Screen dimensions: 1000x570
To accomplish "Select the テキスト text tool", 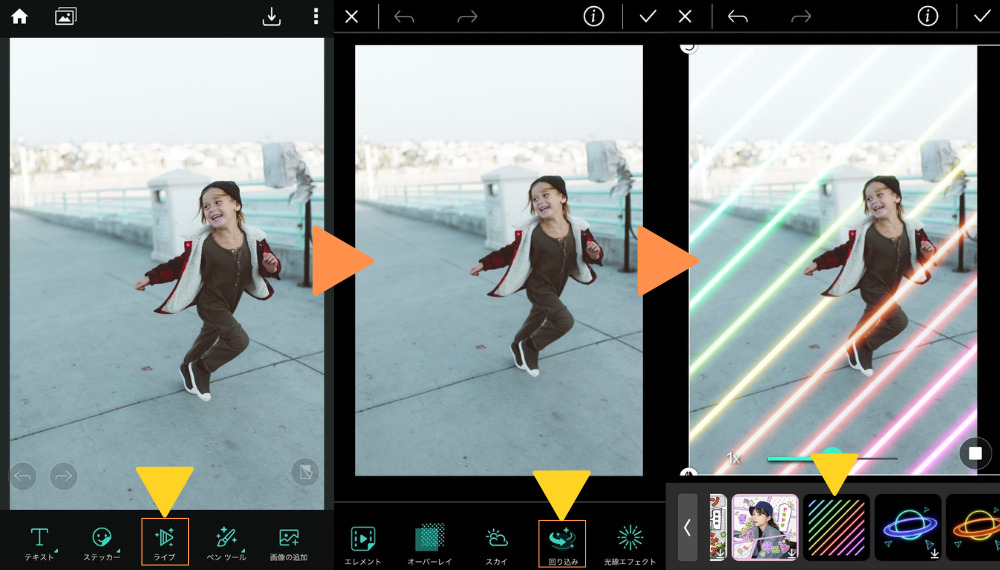I will click(x=40, y=544).
